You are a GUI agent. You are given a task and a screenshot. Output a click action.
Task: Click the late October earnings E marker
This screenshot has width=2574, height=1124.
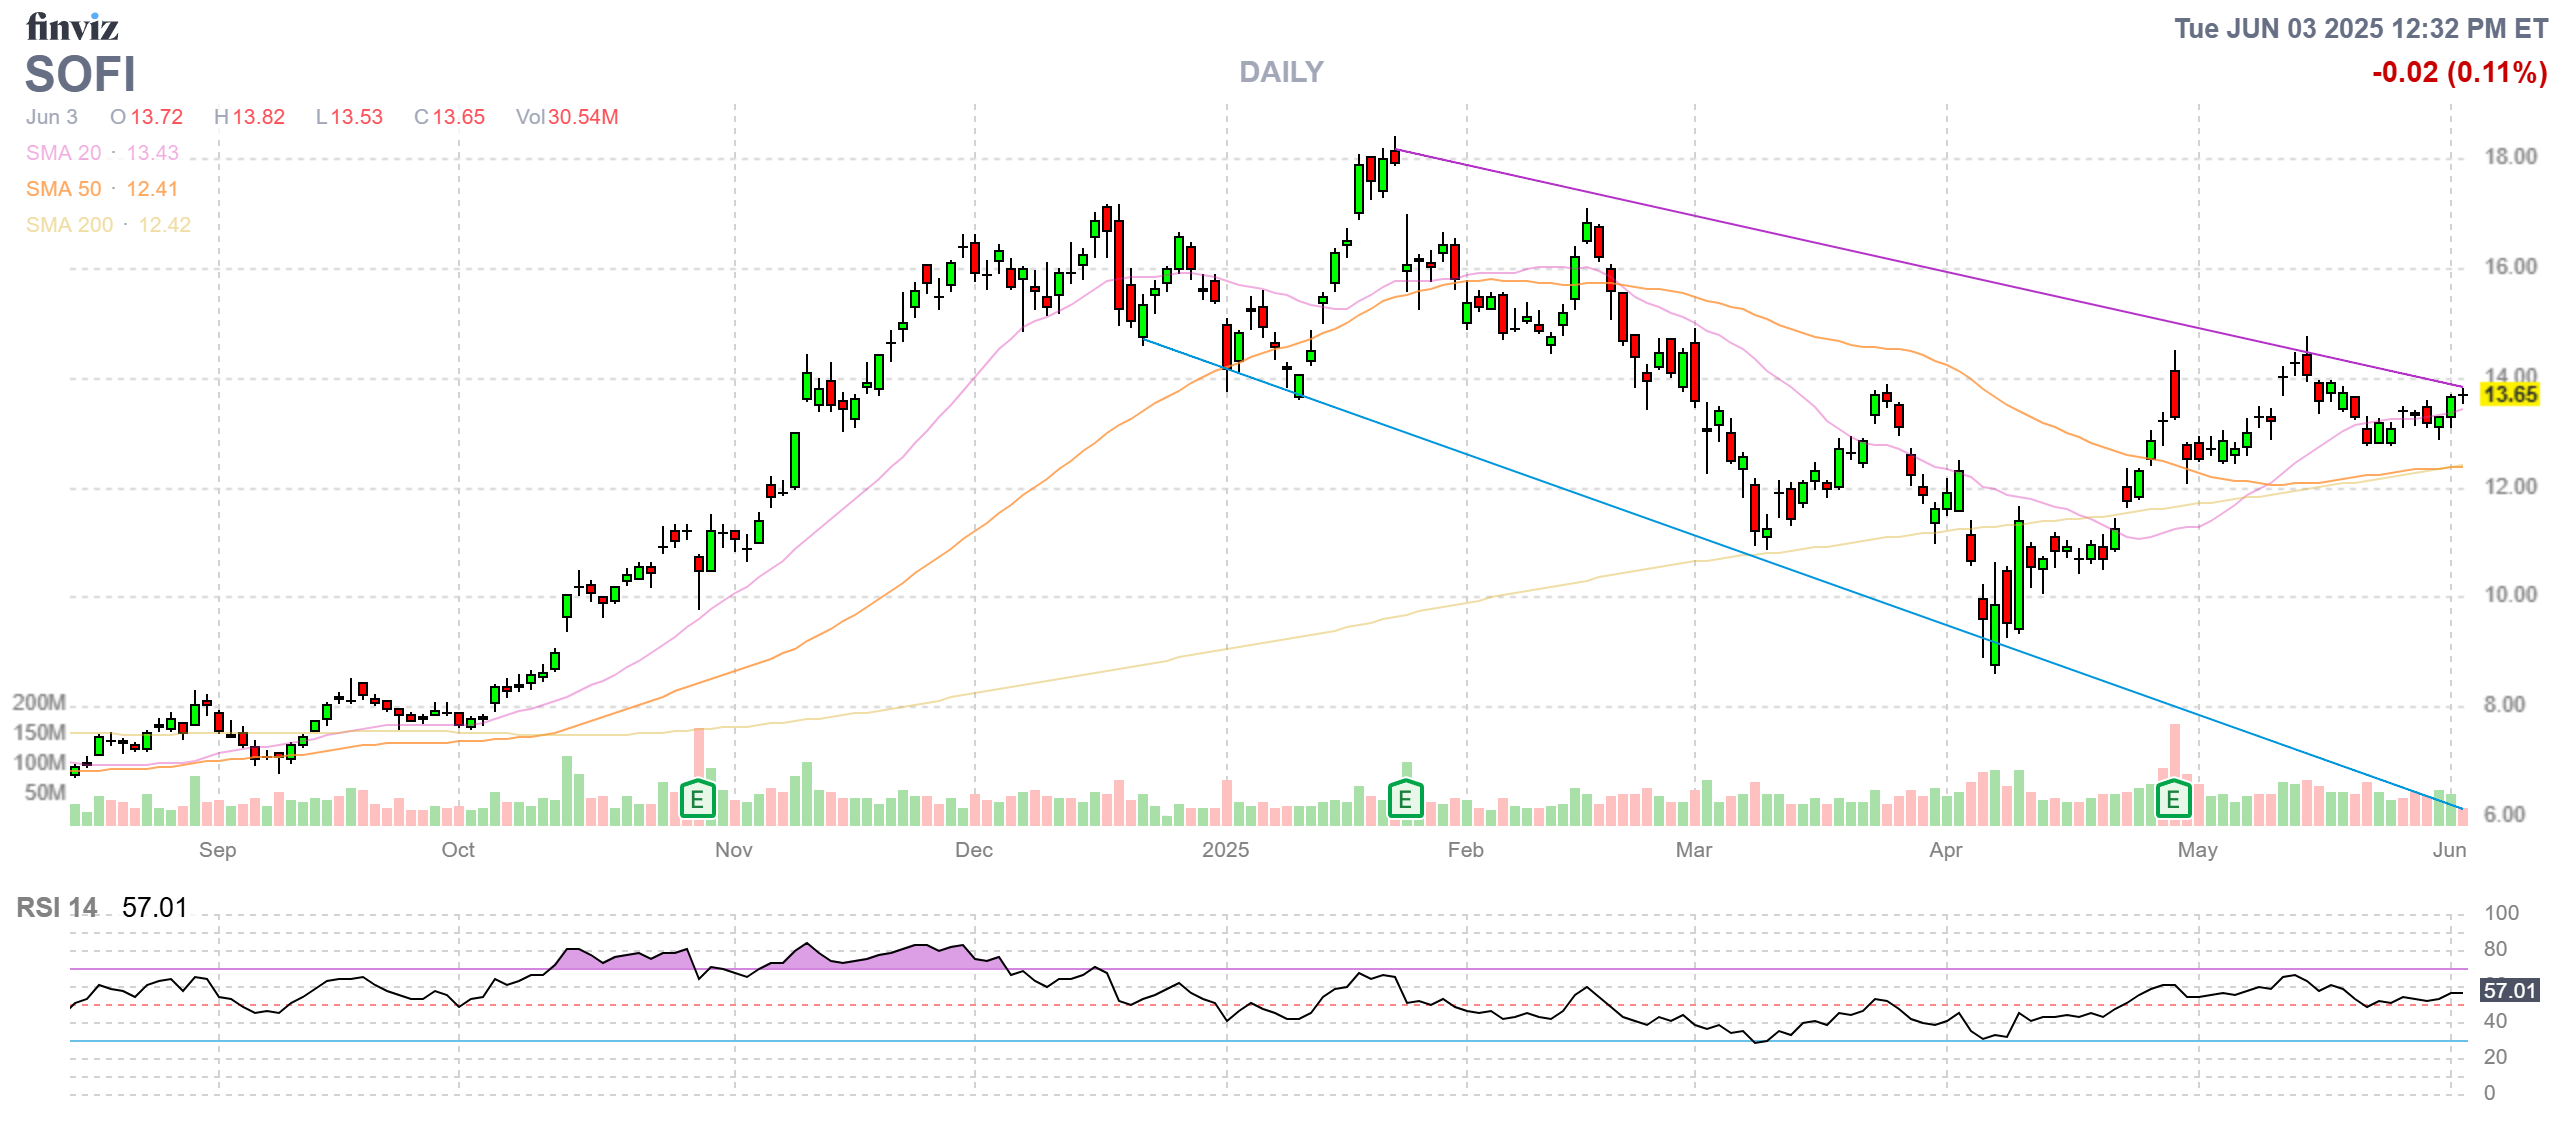point(697,799)
